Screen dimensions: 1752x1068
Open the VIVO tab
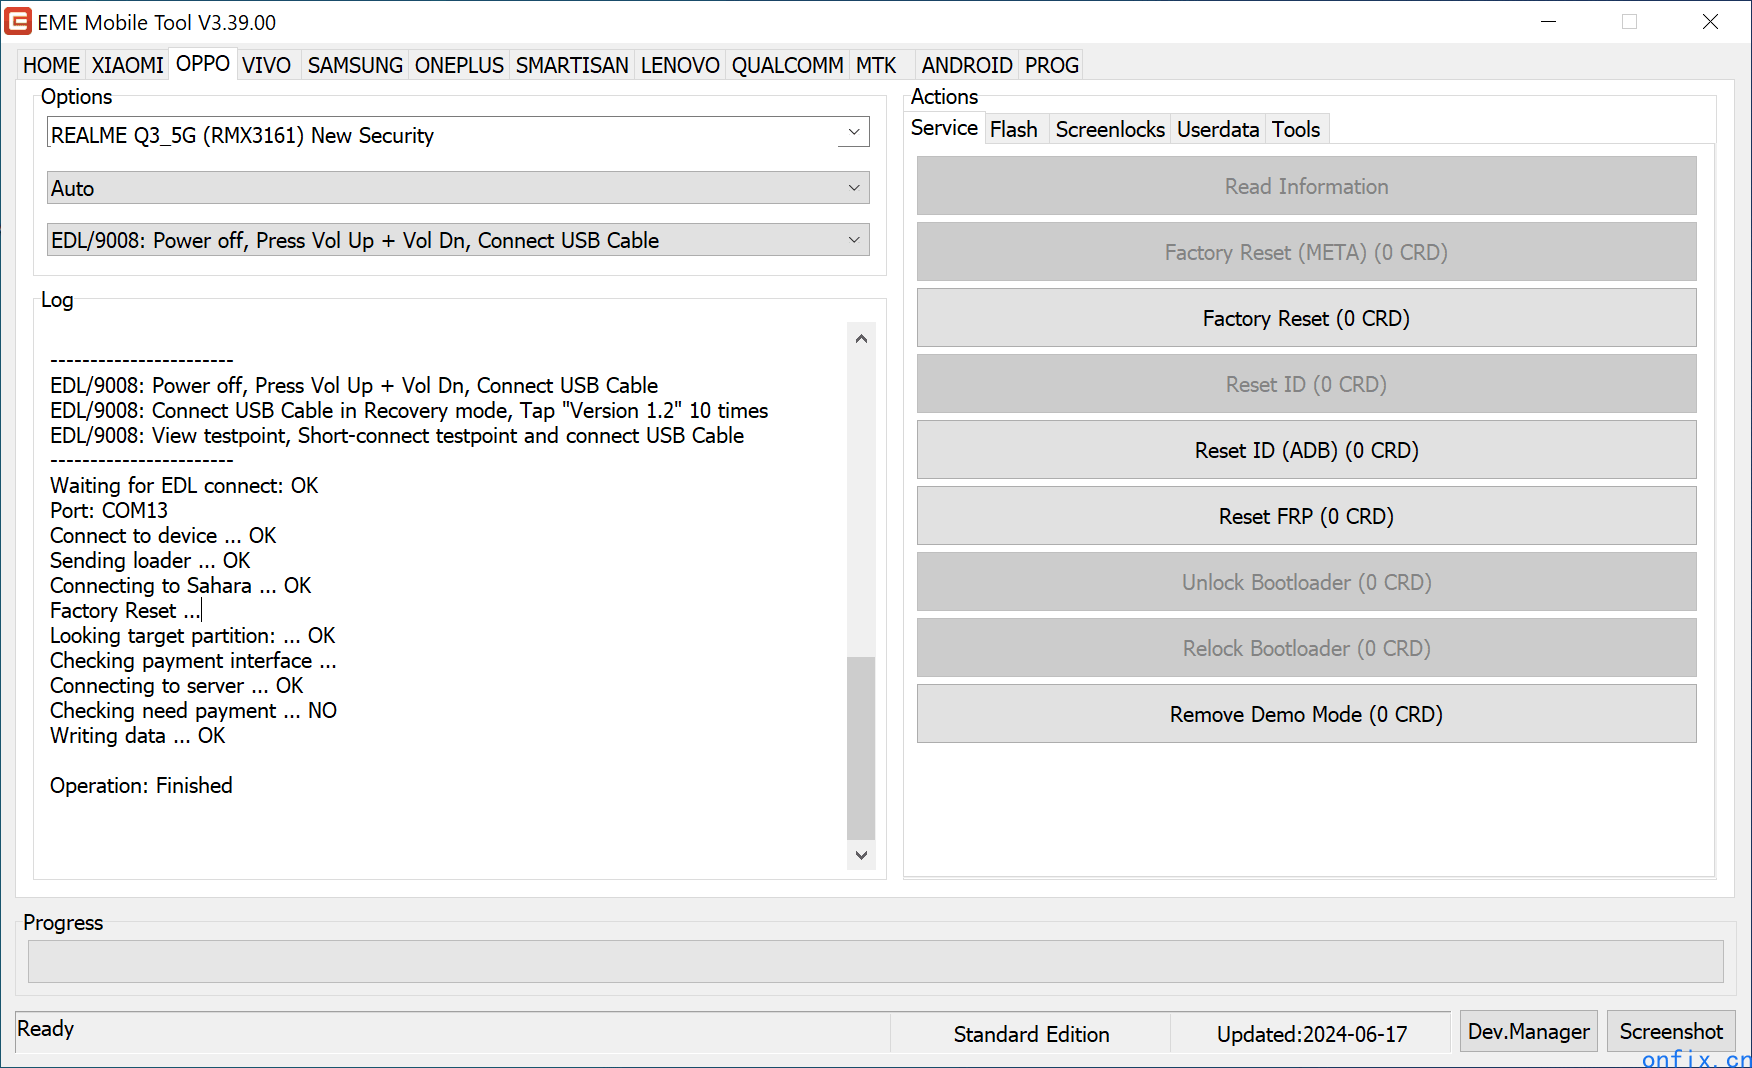(267, 66)
